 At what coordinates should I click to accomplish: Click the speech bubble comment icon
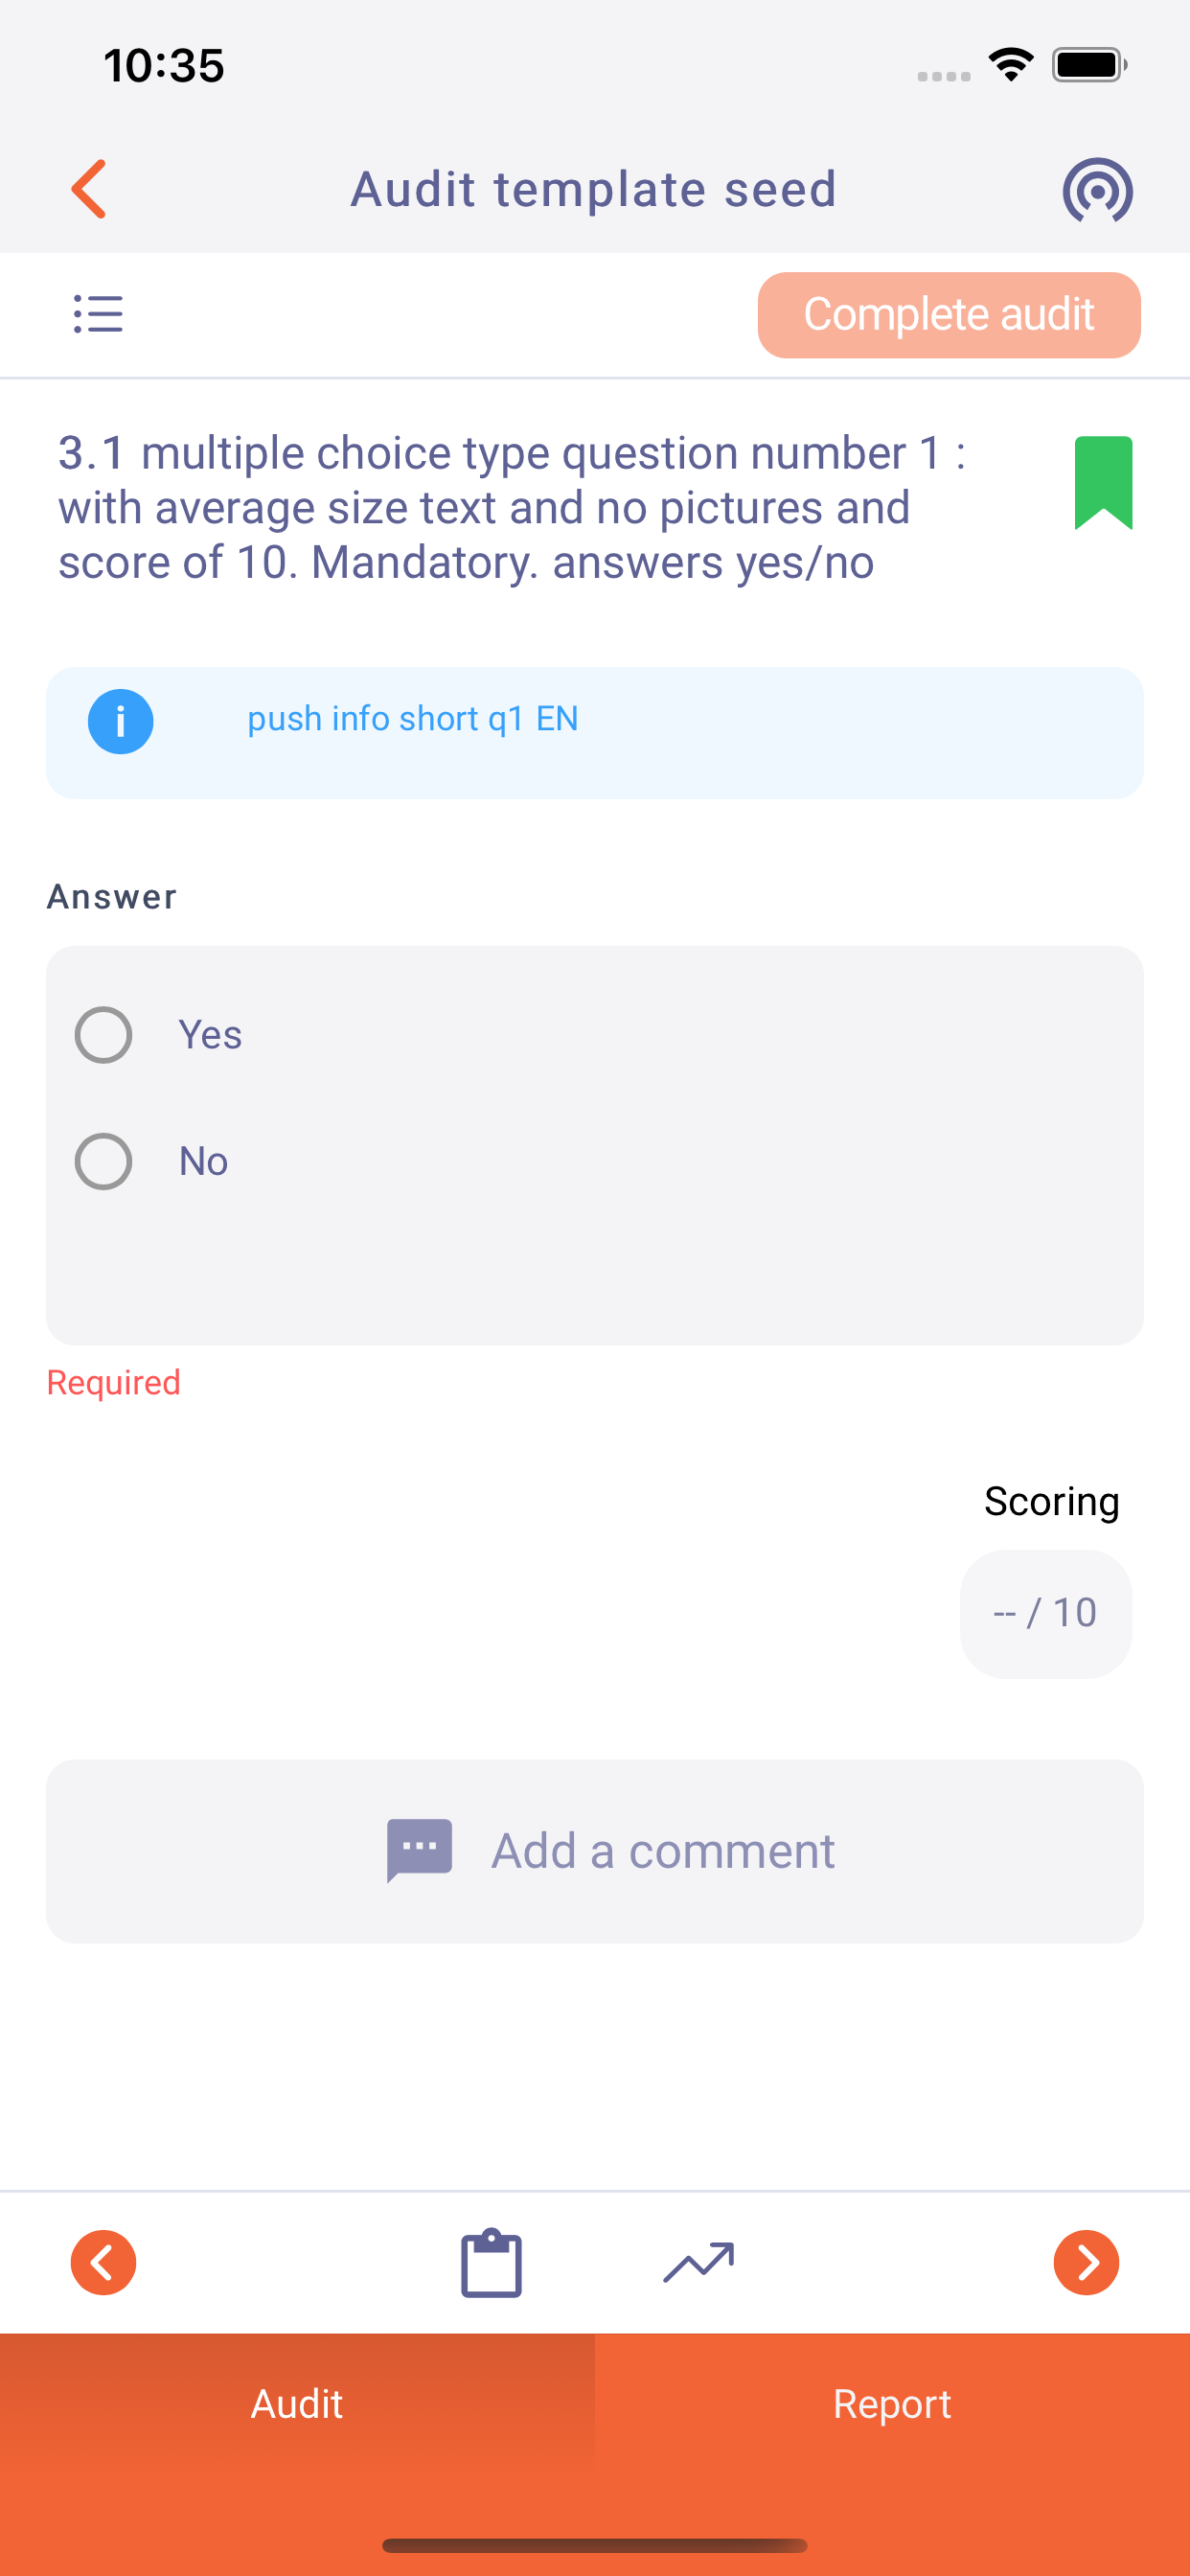pyautogui.click(x=419, y=1850)
